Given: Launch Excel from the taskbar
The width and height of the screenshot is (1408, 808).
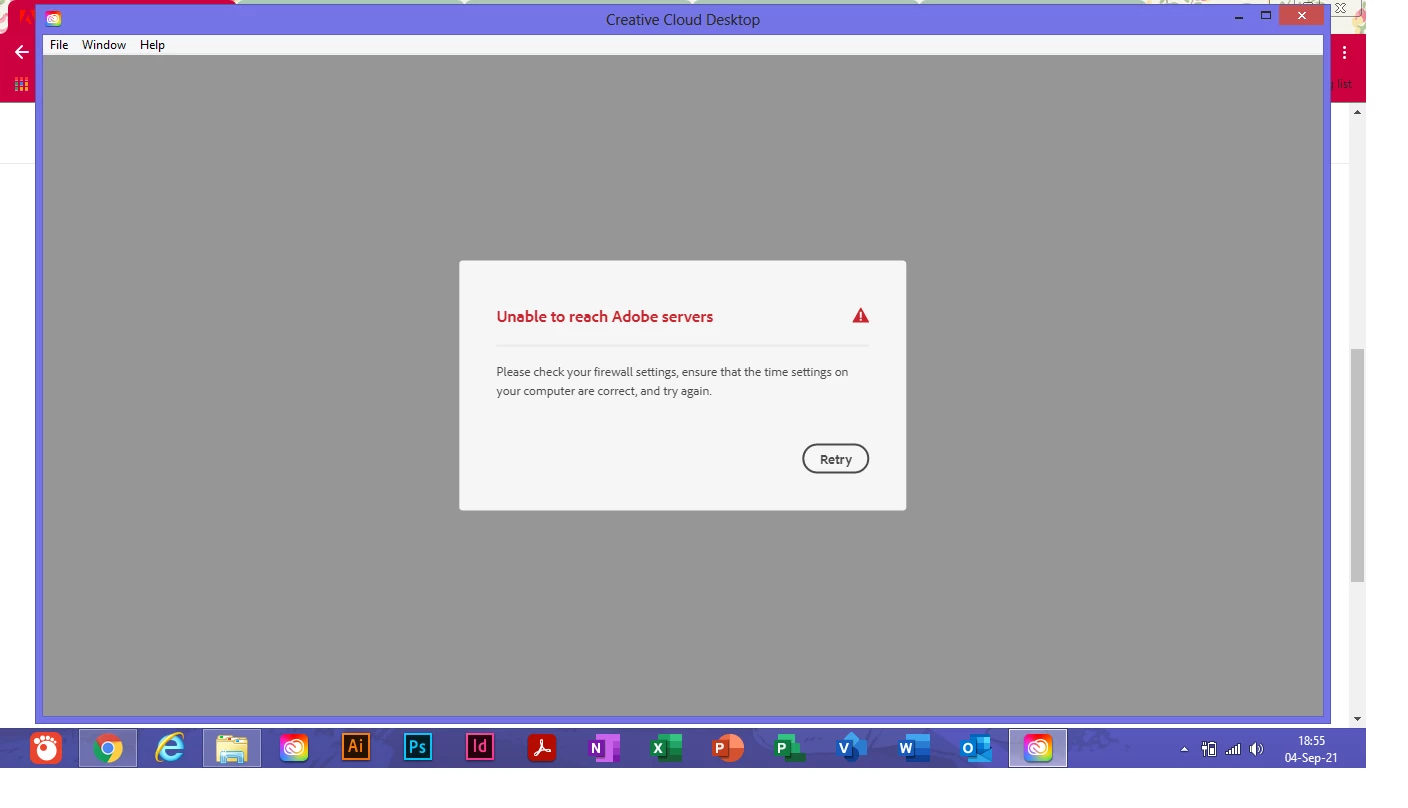Looking at the screenshot, I should click(666, 748).
